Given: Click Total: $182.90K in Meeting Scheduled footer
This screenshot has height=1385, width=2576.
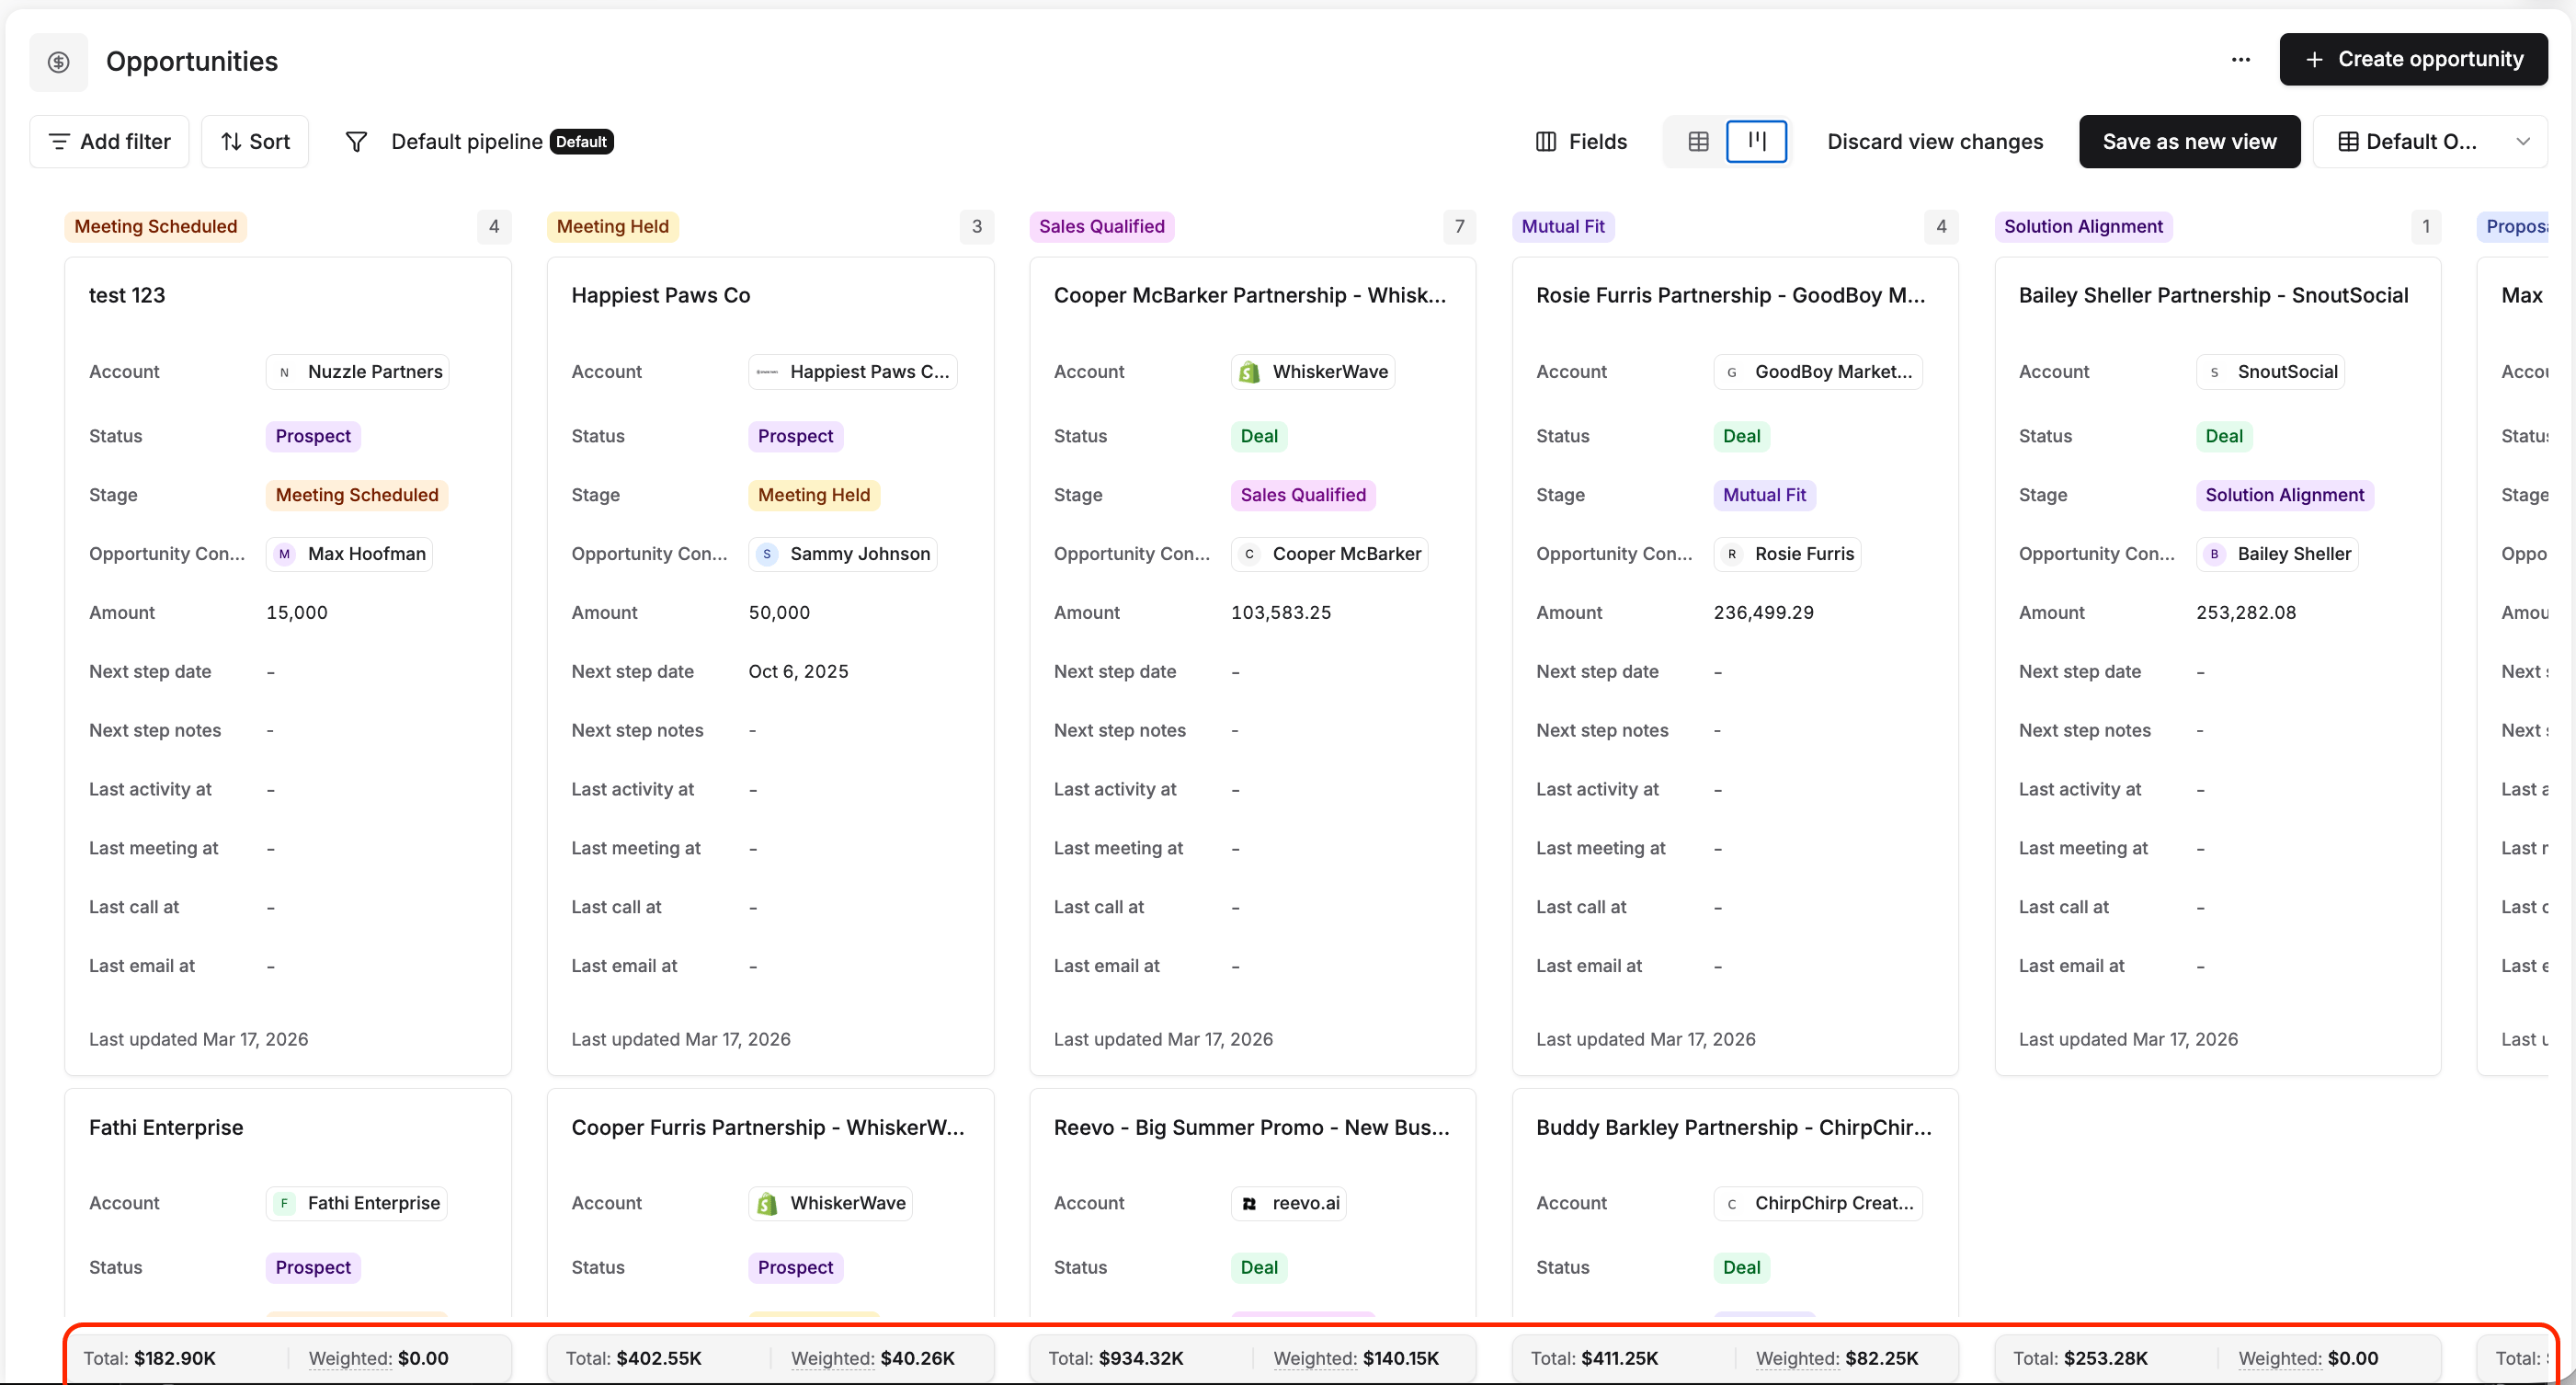Looking at the screenshot, I should pyautogui.click(x=149, y=1358).
